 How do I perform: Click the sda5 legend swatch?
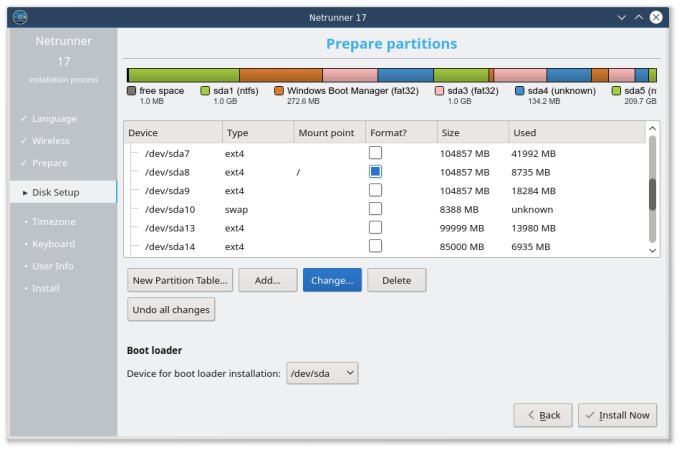coord(616,91)
